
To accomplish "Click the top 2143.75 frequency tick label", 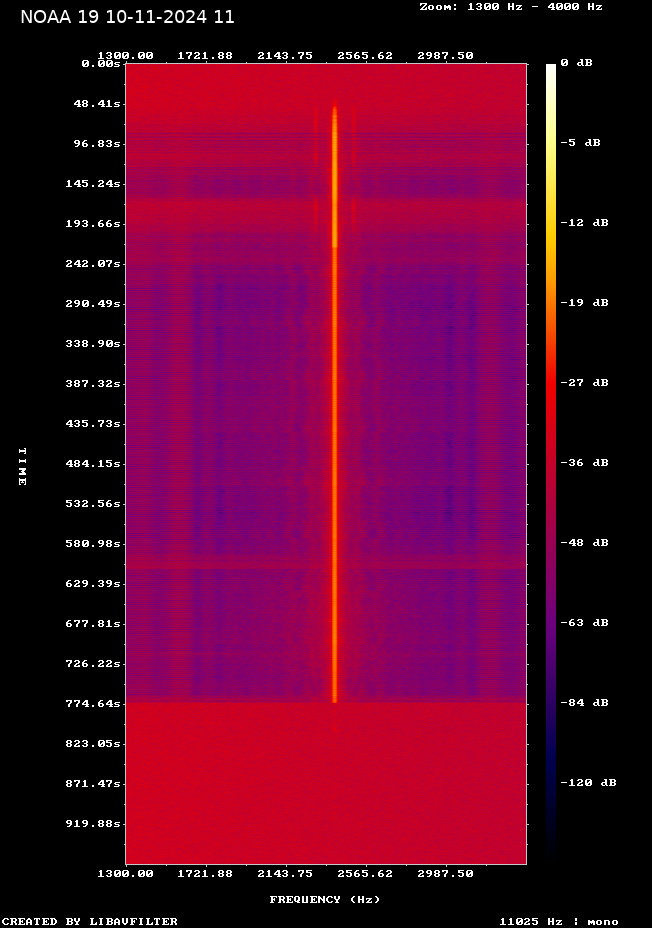I will click(x=286, y=56).
